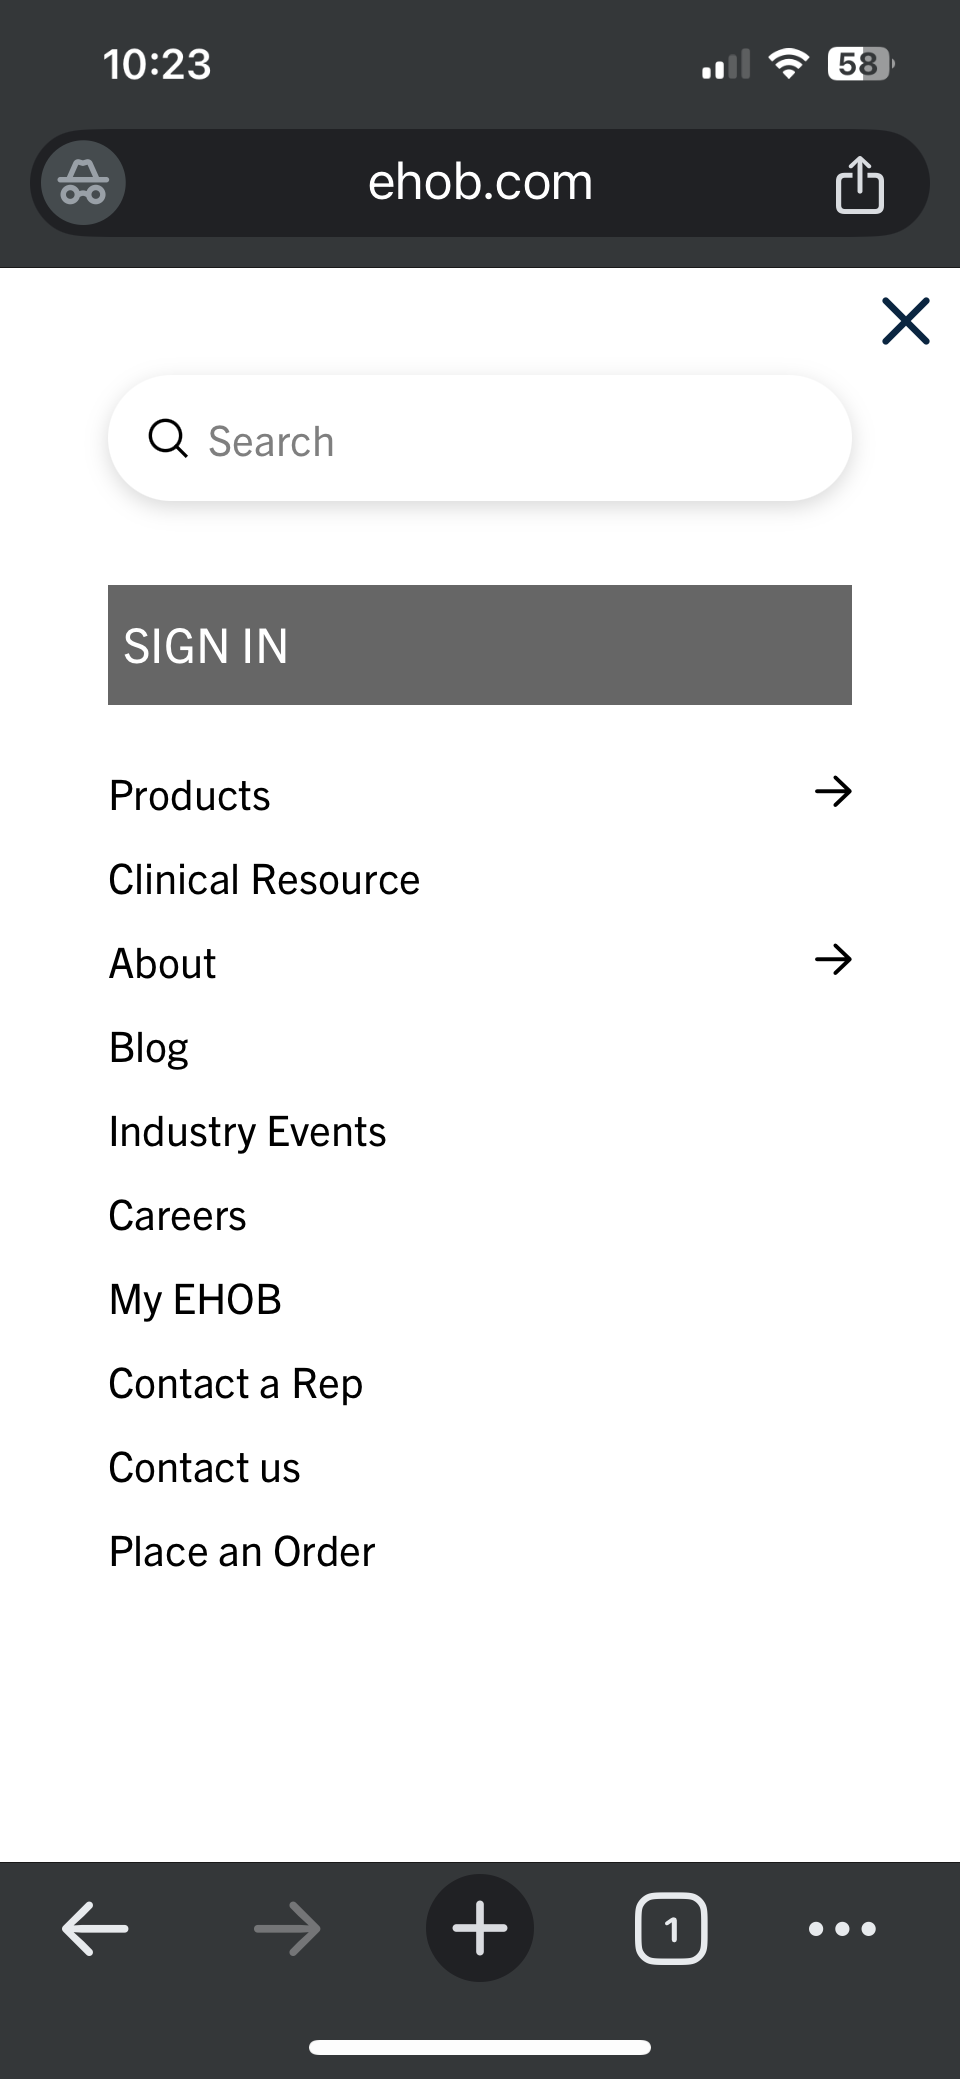Tap the share icon in address bar

[859, 185]
